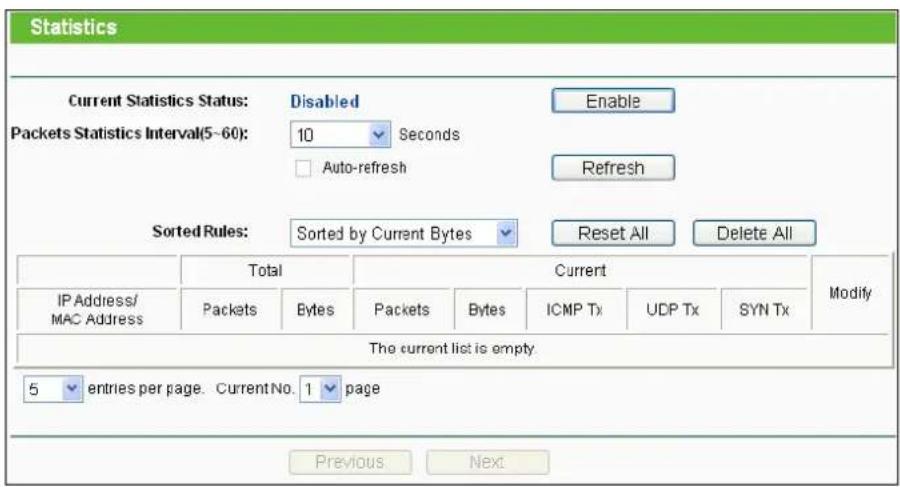The height and width of the screenshot is (487, 900).
Task: Click the ICMP Tx column header
Action: coord(574,310)
